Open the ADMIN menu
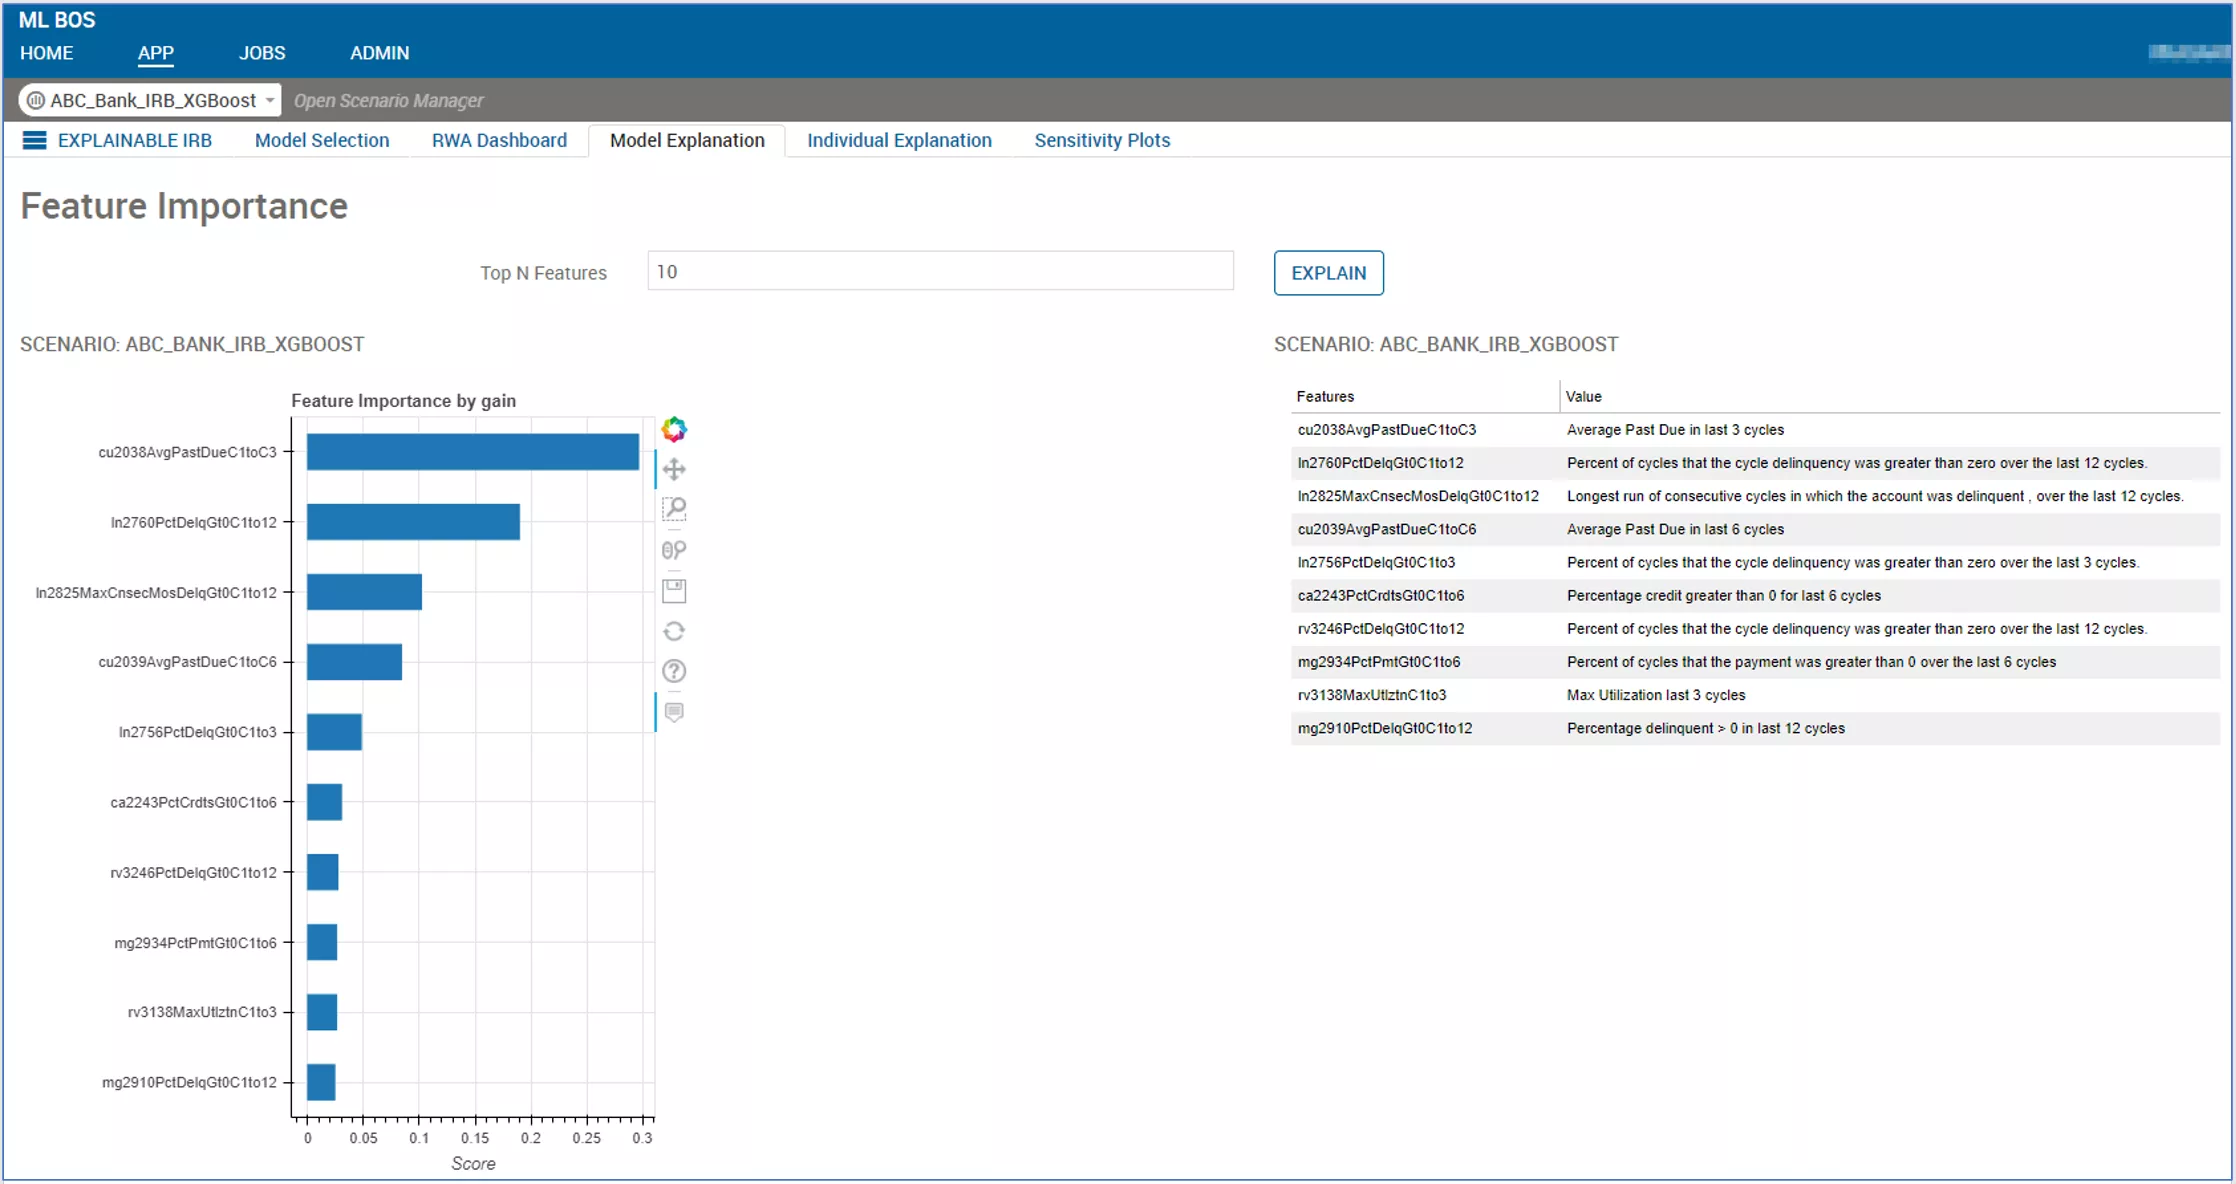Image resolution: width=2236 pixels, height=1184 pixels. pos(379,53)
